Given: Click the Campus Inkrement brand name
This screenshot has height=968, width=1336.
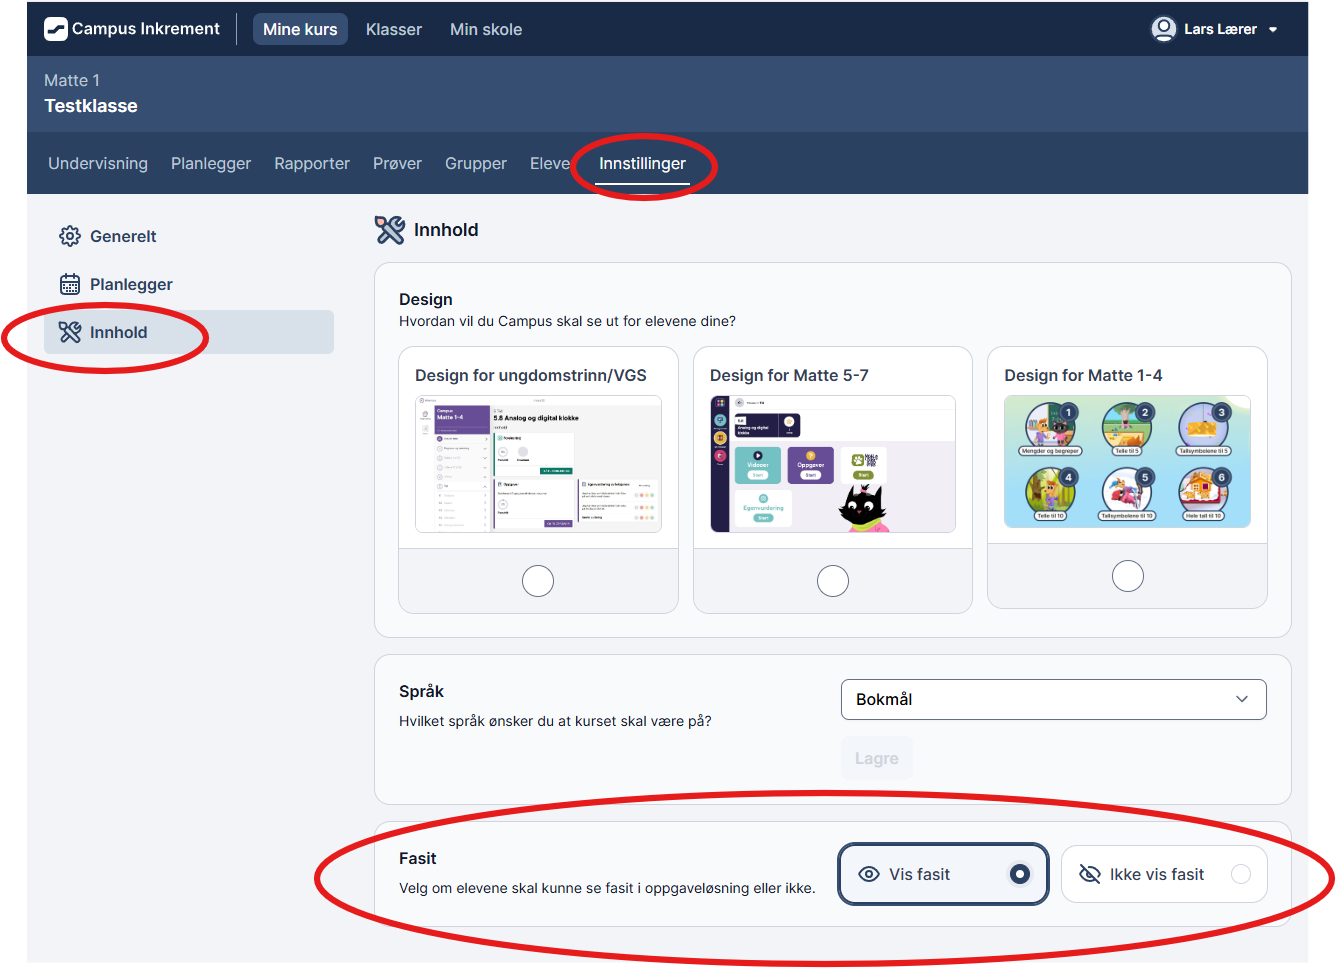Looking at the screenshot, I should pos(146,29).
